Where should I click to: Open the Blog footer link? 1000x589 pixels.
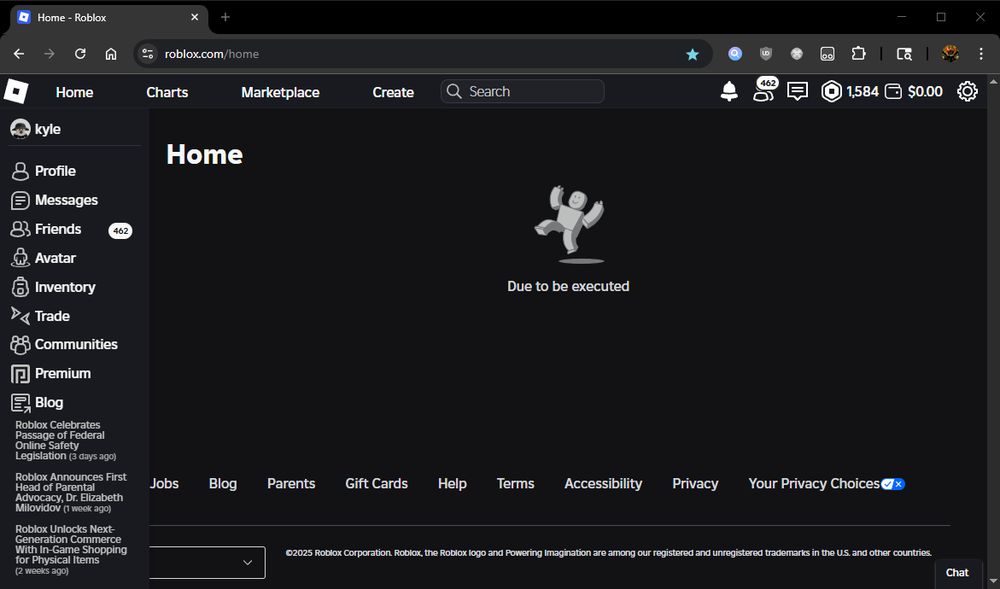click(223, 484)
